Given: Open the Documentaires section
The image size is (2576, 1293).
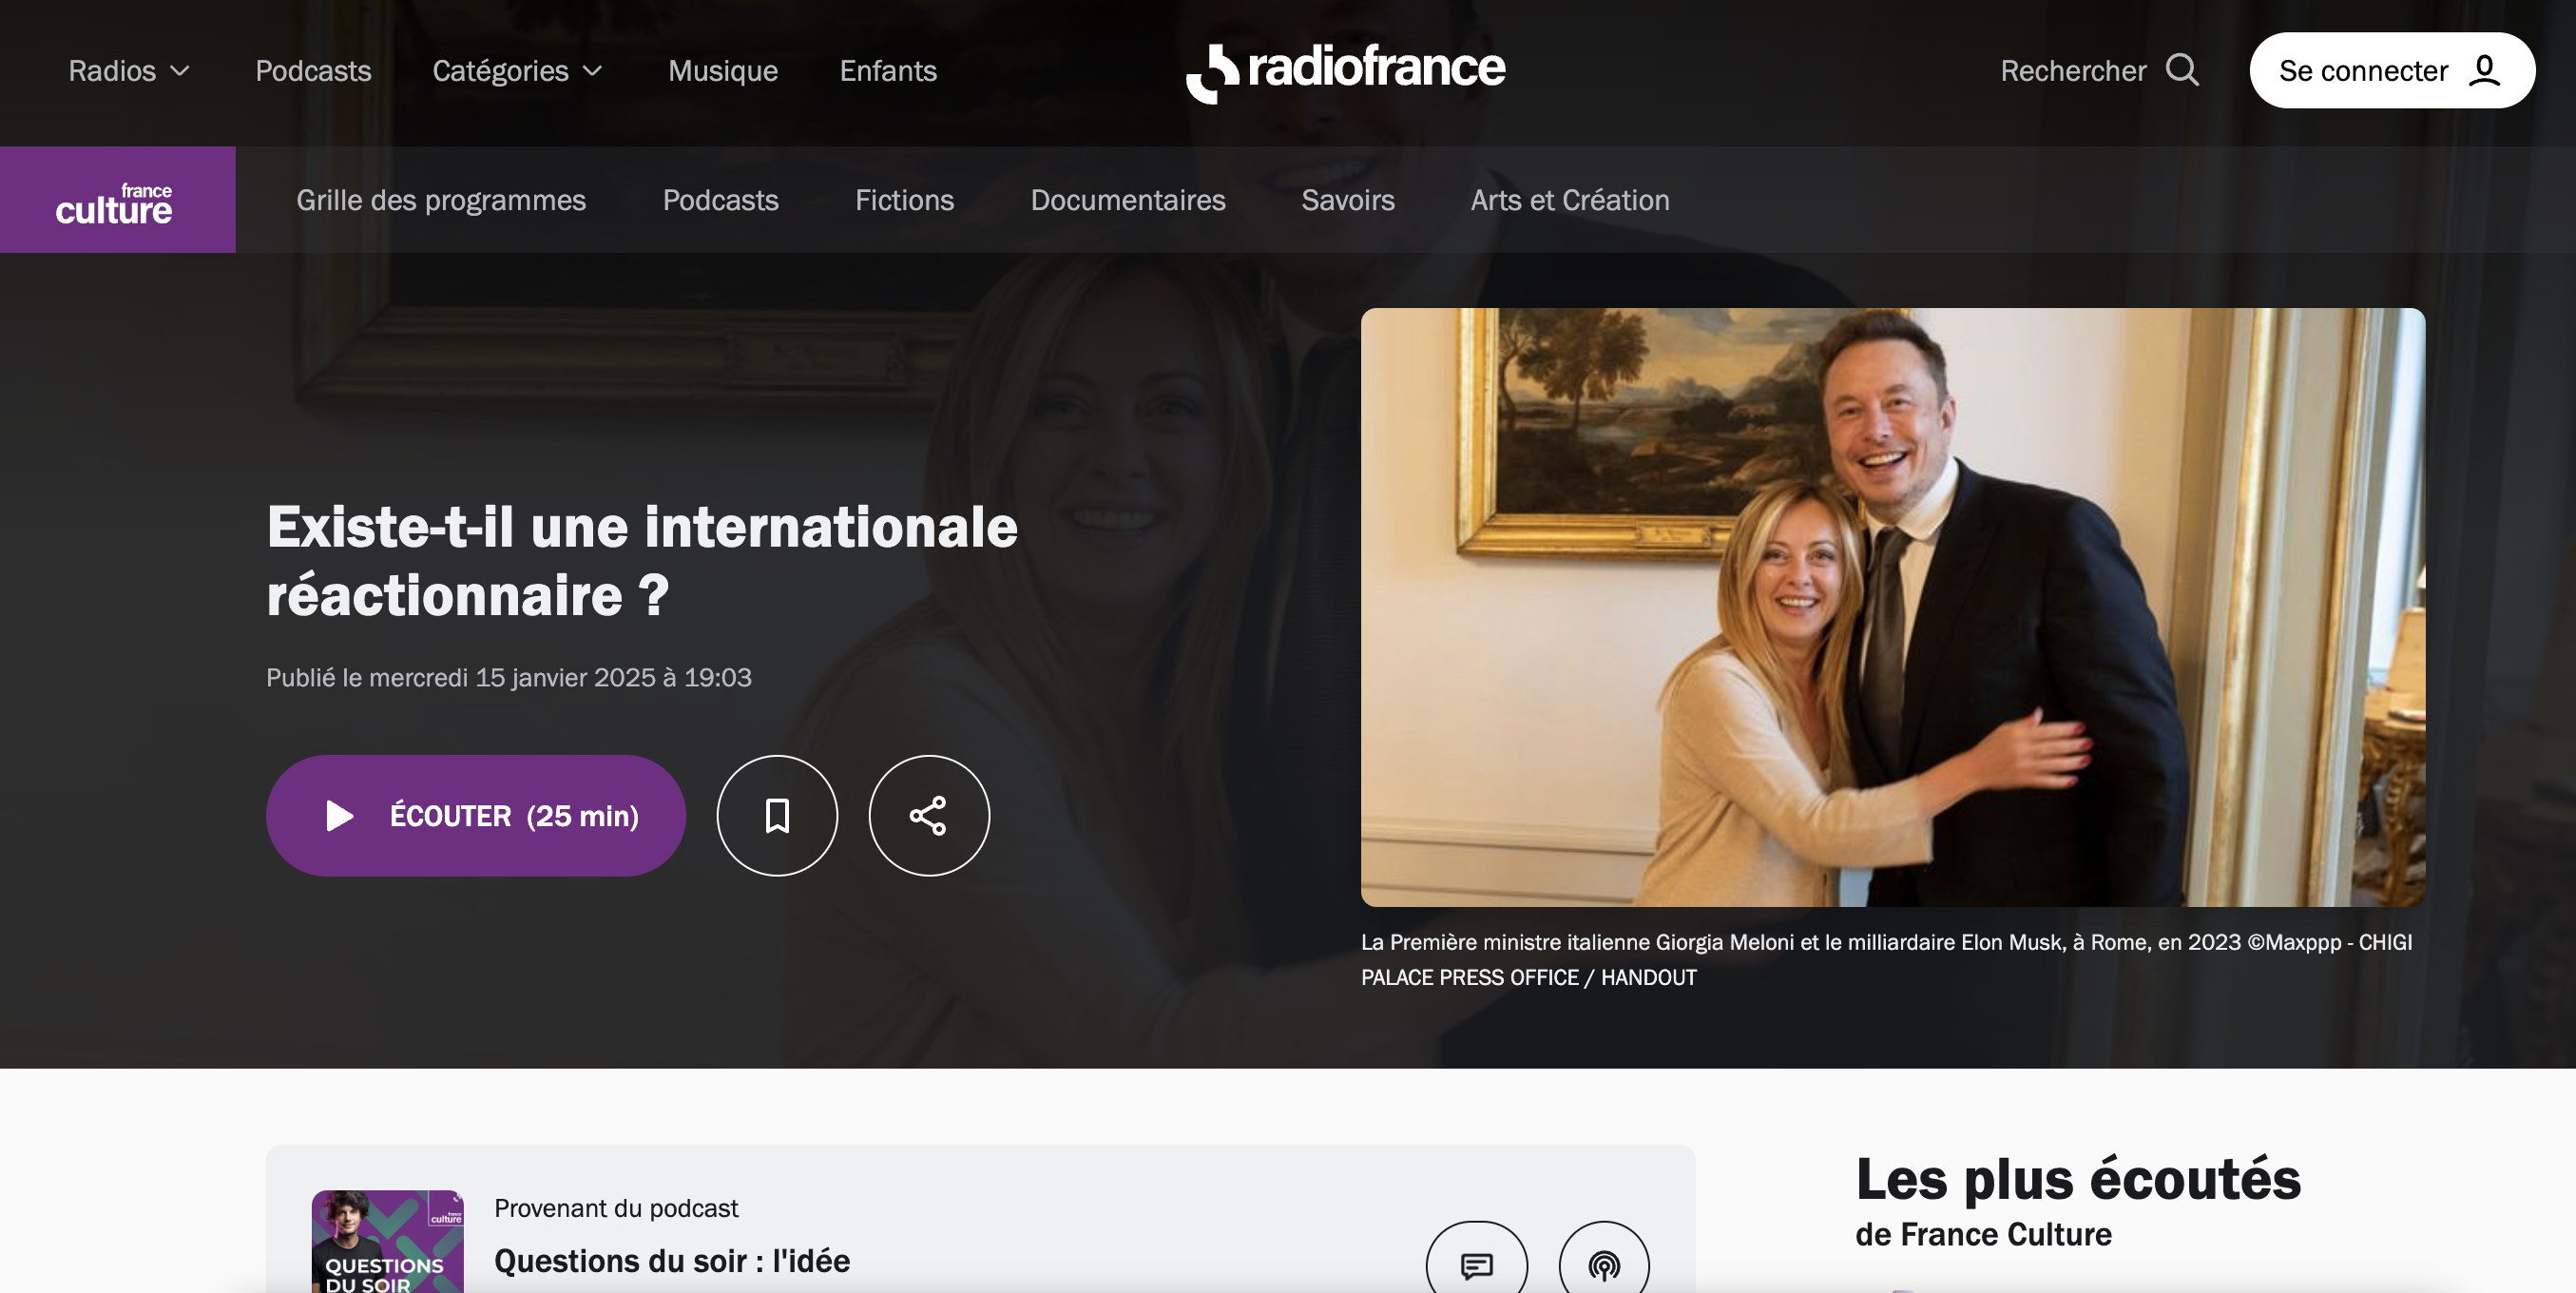Looking at the screenshot, I should tap(1127, 200).
